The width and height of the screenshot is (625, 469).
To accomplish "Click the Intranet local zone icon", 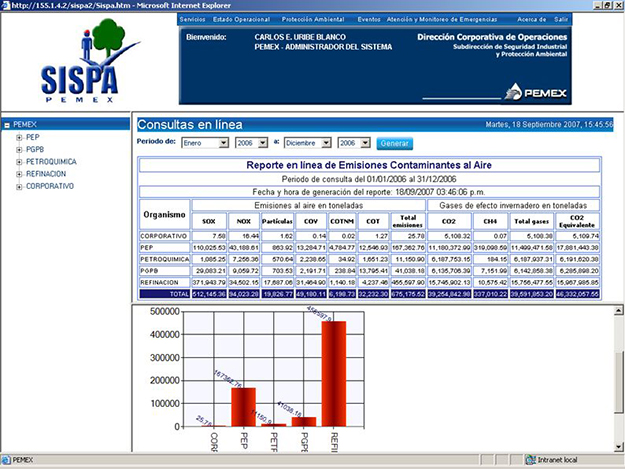I will coord(530,460).
